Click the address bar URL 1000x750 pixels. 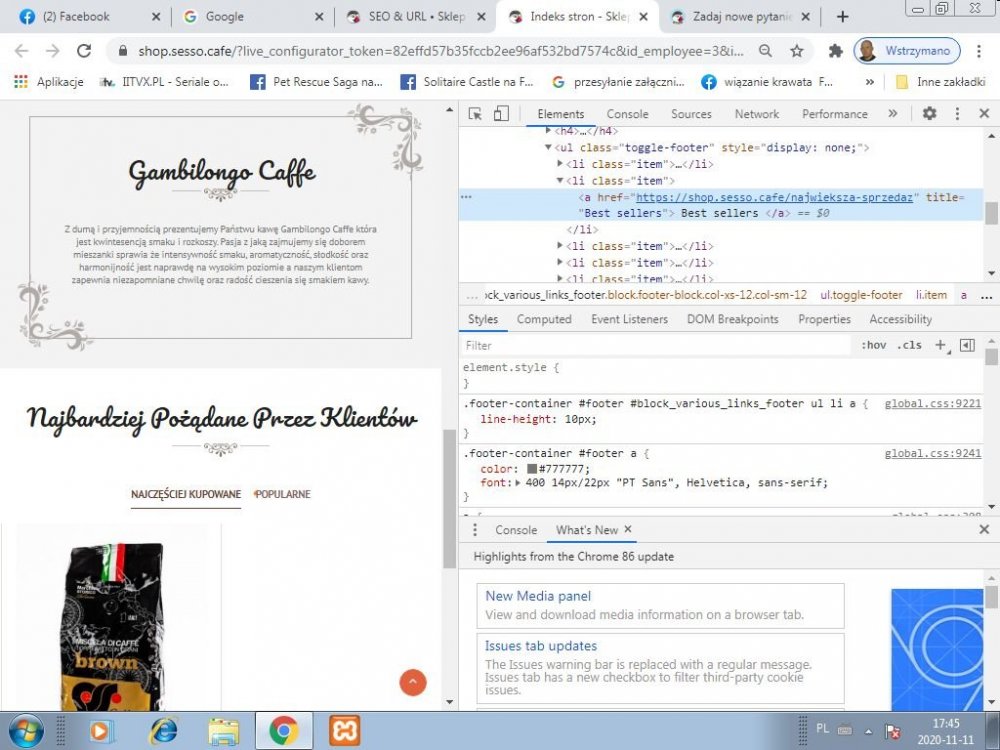click(440, 51)
